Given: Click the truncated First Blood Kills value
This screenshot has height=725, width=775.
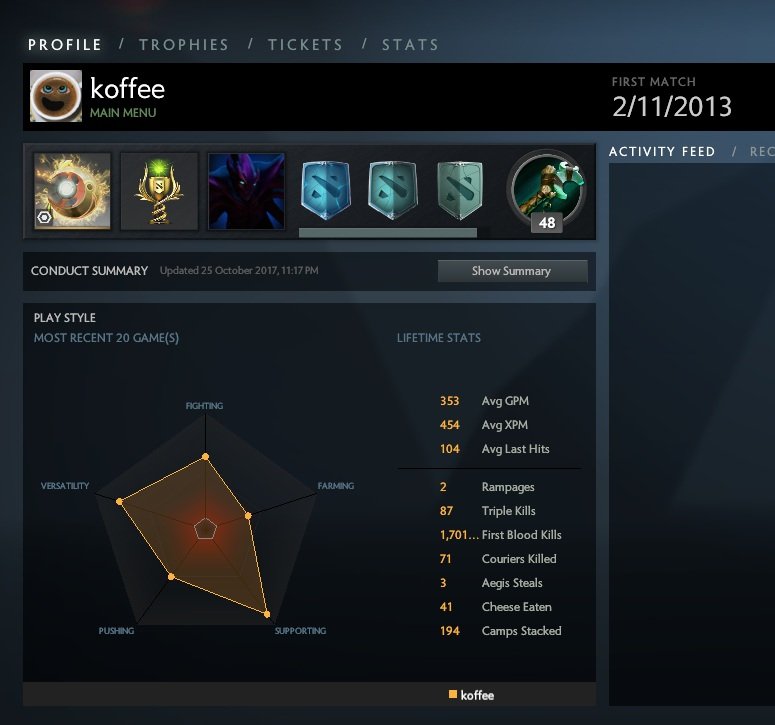Looking at the screenshot, I should click(x=459, y=535).
